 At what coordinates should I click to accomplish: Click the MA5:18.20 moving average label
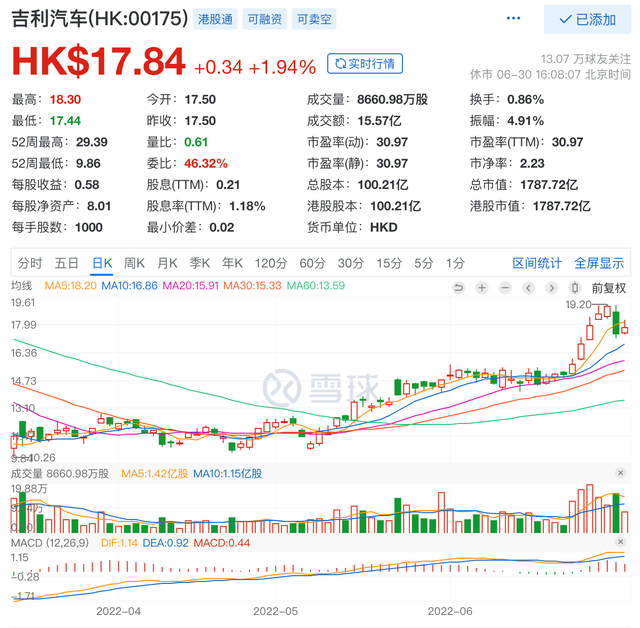(x=71, y=286)
